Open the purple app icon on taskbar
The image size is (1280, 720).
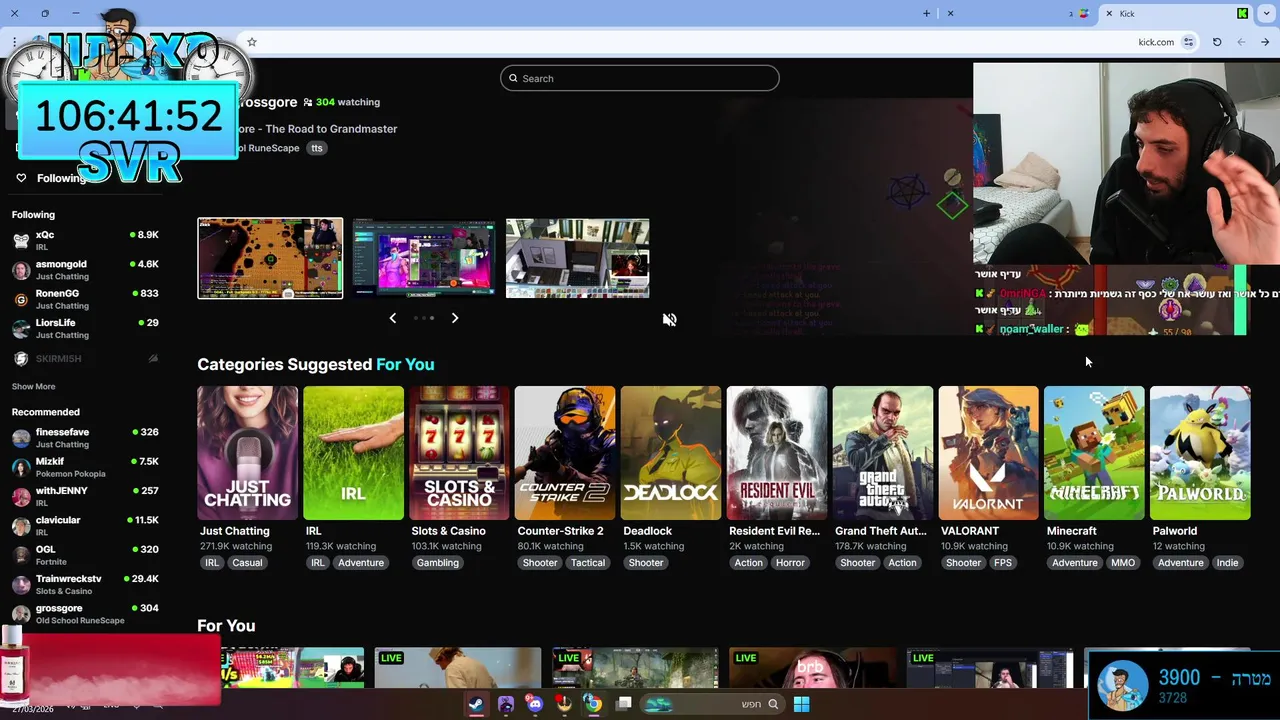(506, 704)
